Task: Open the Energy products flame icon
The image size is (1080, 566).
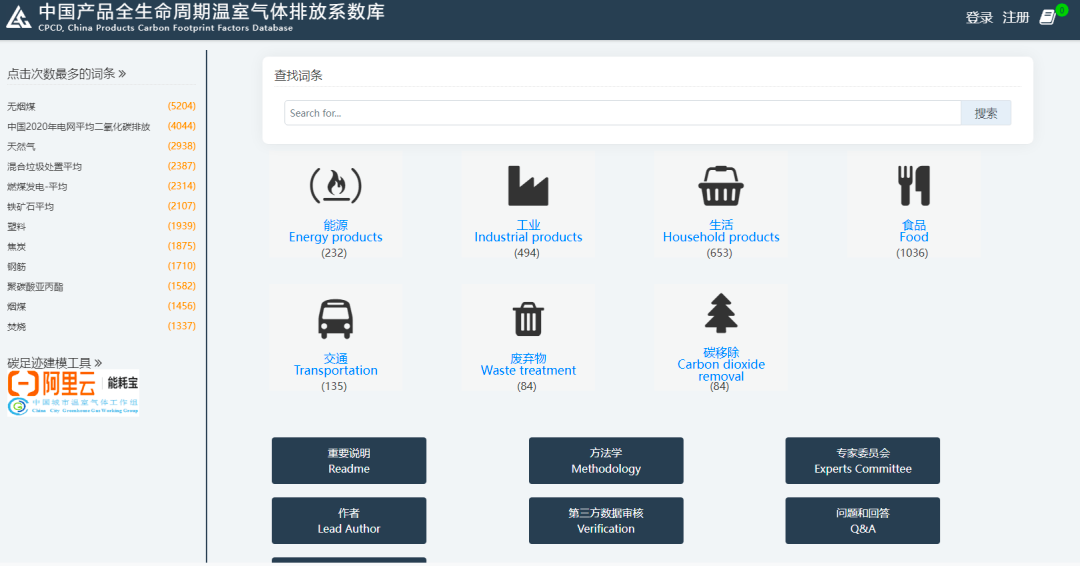Action: 335,185
